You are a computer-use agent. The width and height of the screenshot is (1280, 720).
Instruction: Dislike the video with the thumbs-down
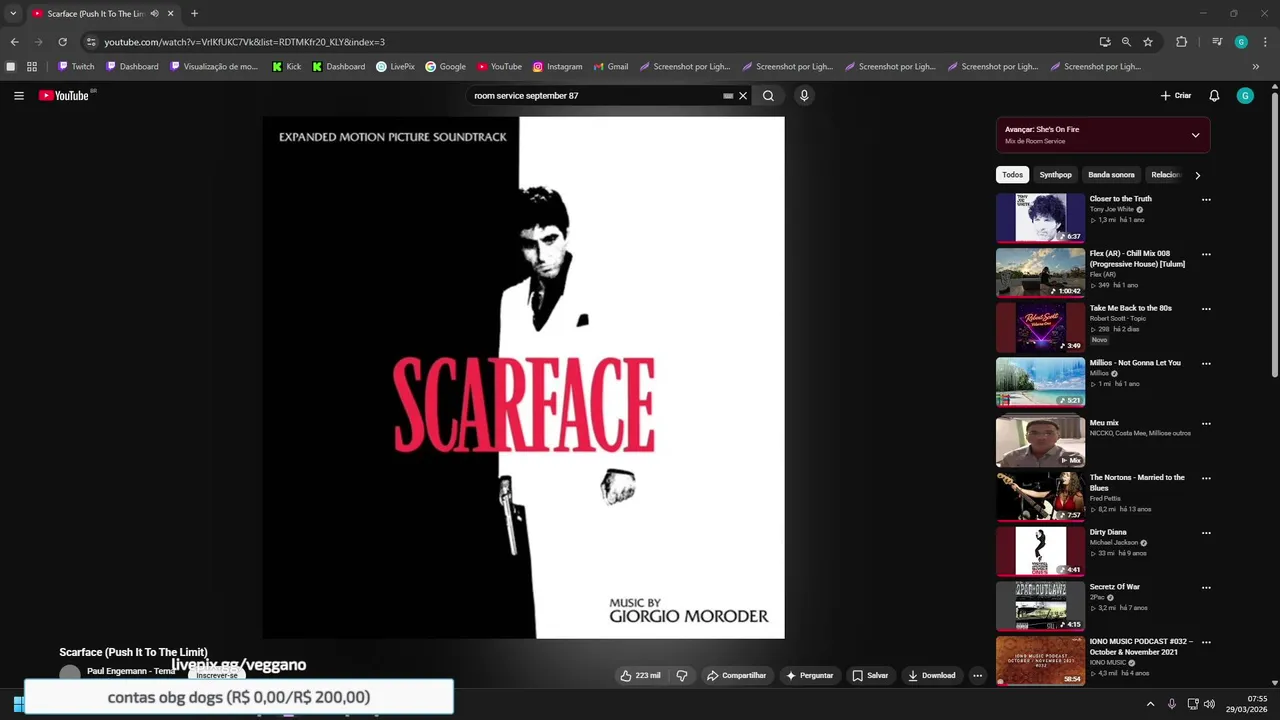click(682, 676)
